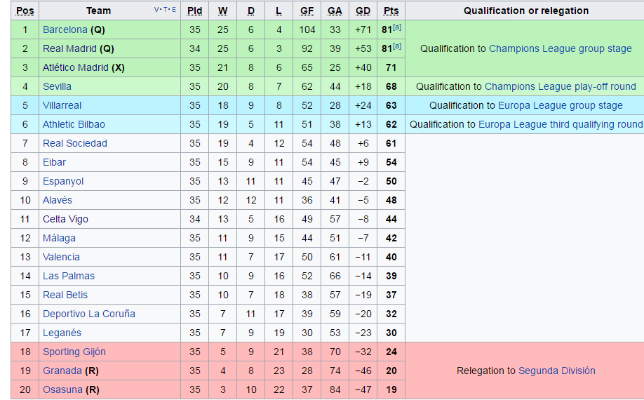Image resolution: width=644 pixels, height=400 pixels.
Task: Open the Deportivo La Coruña link
Action: pyautogui.click(x=89, y=314)
